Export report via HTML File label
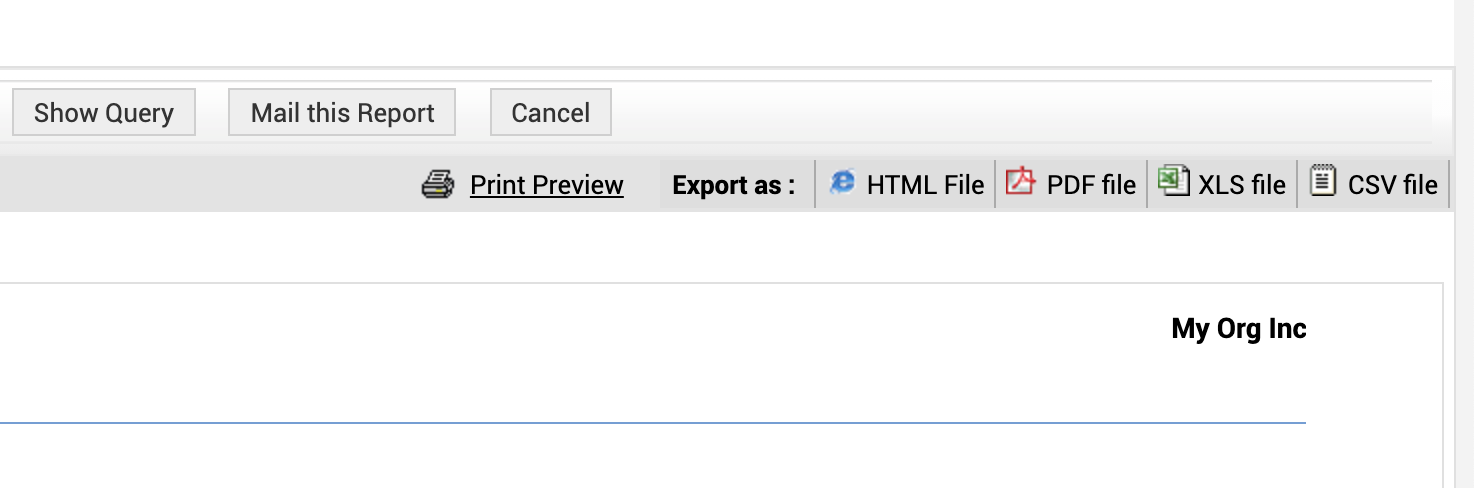1474x488 pixels. point(925,185)
